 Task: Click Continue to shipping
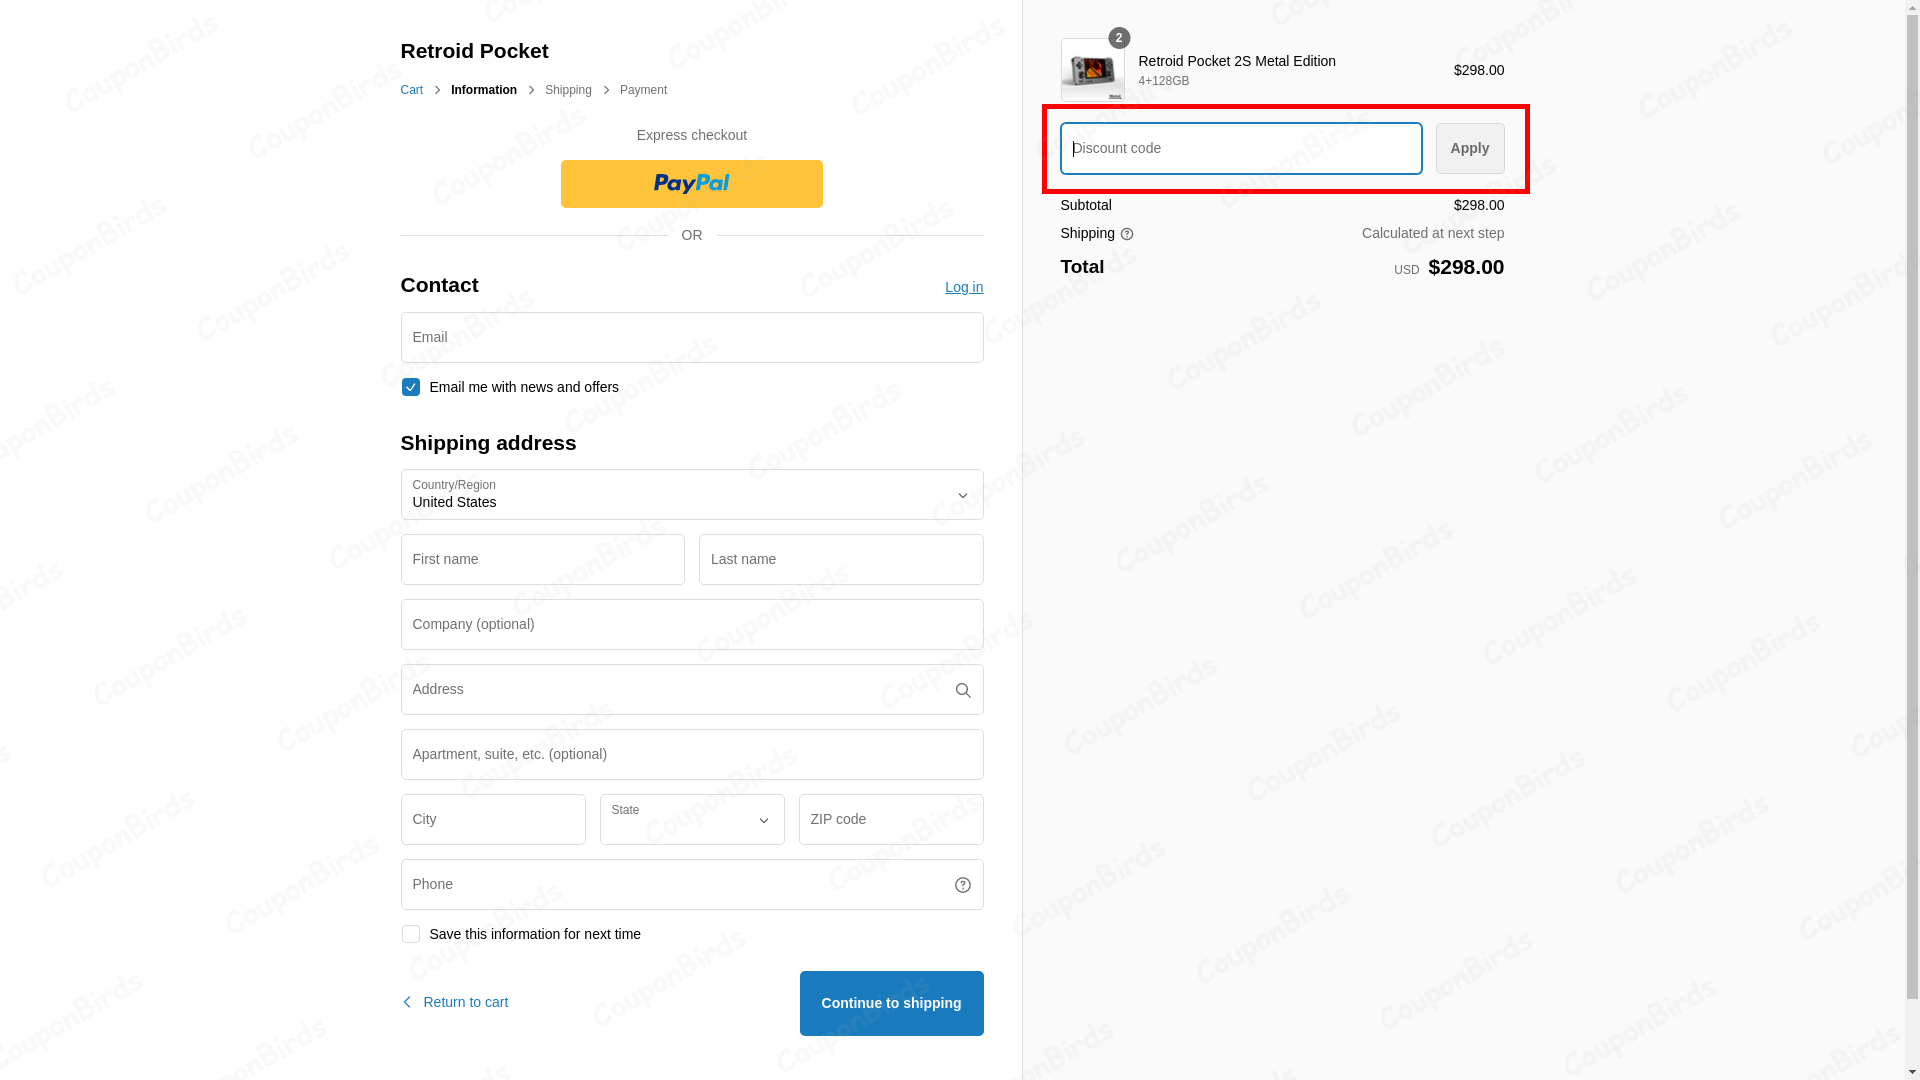[891, 1002]
